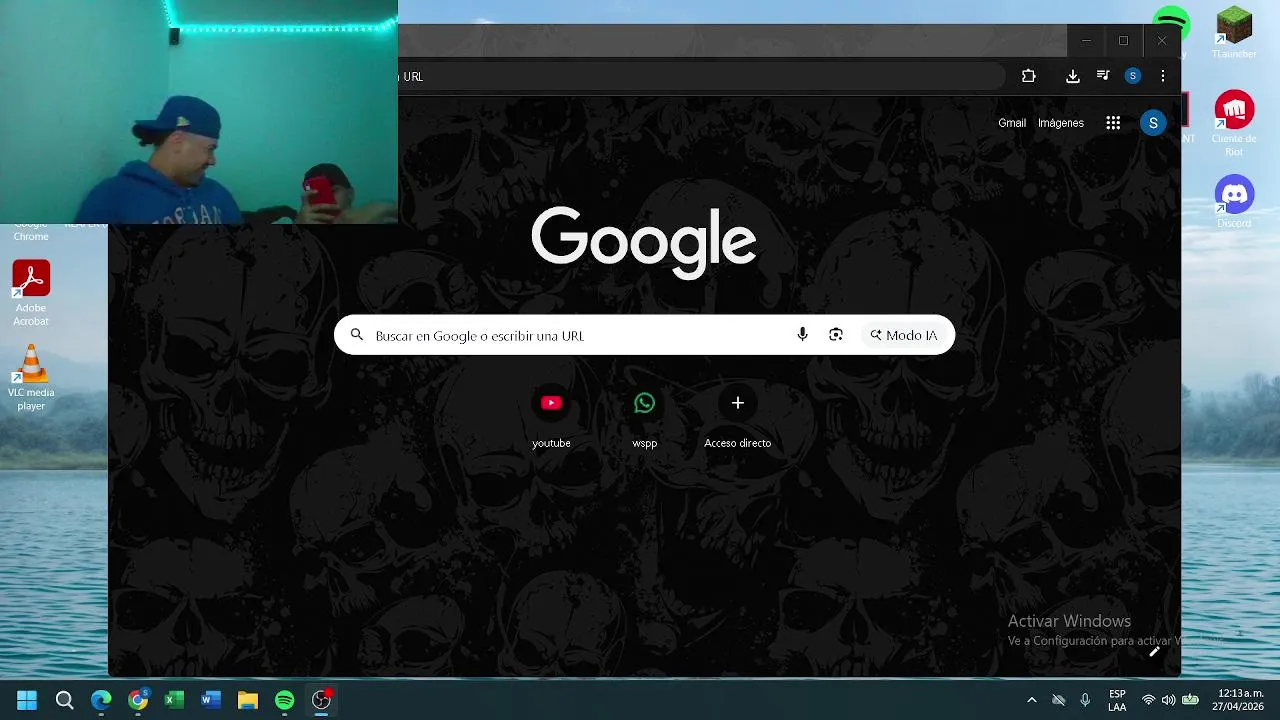The width and height of the screenshot is (1280, 720).
Task: Open Cliente de Riot desktop shortcut
Action: [x=1234, y=124]
